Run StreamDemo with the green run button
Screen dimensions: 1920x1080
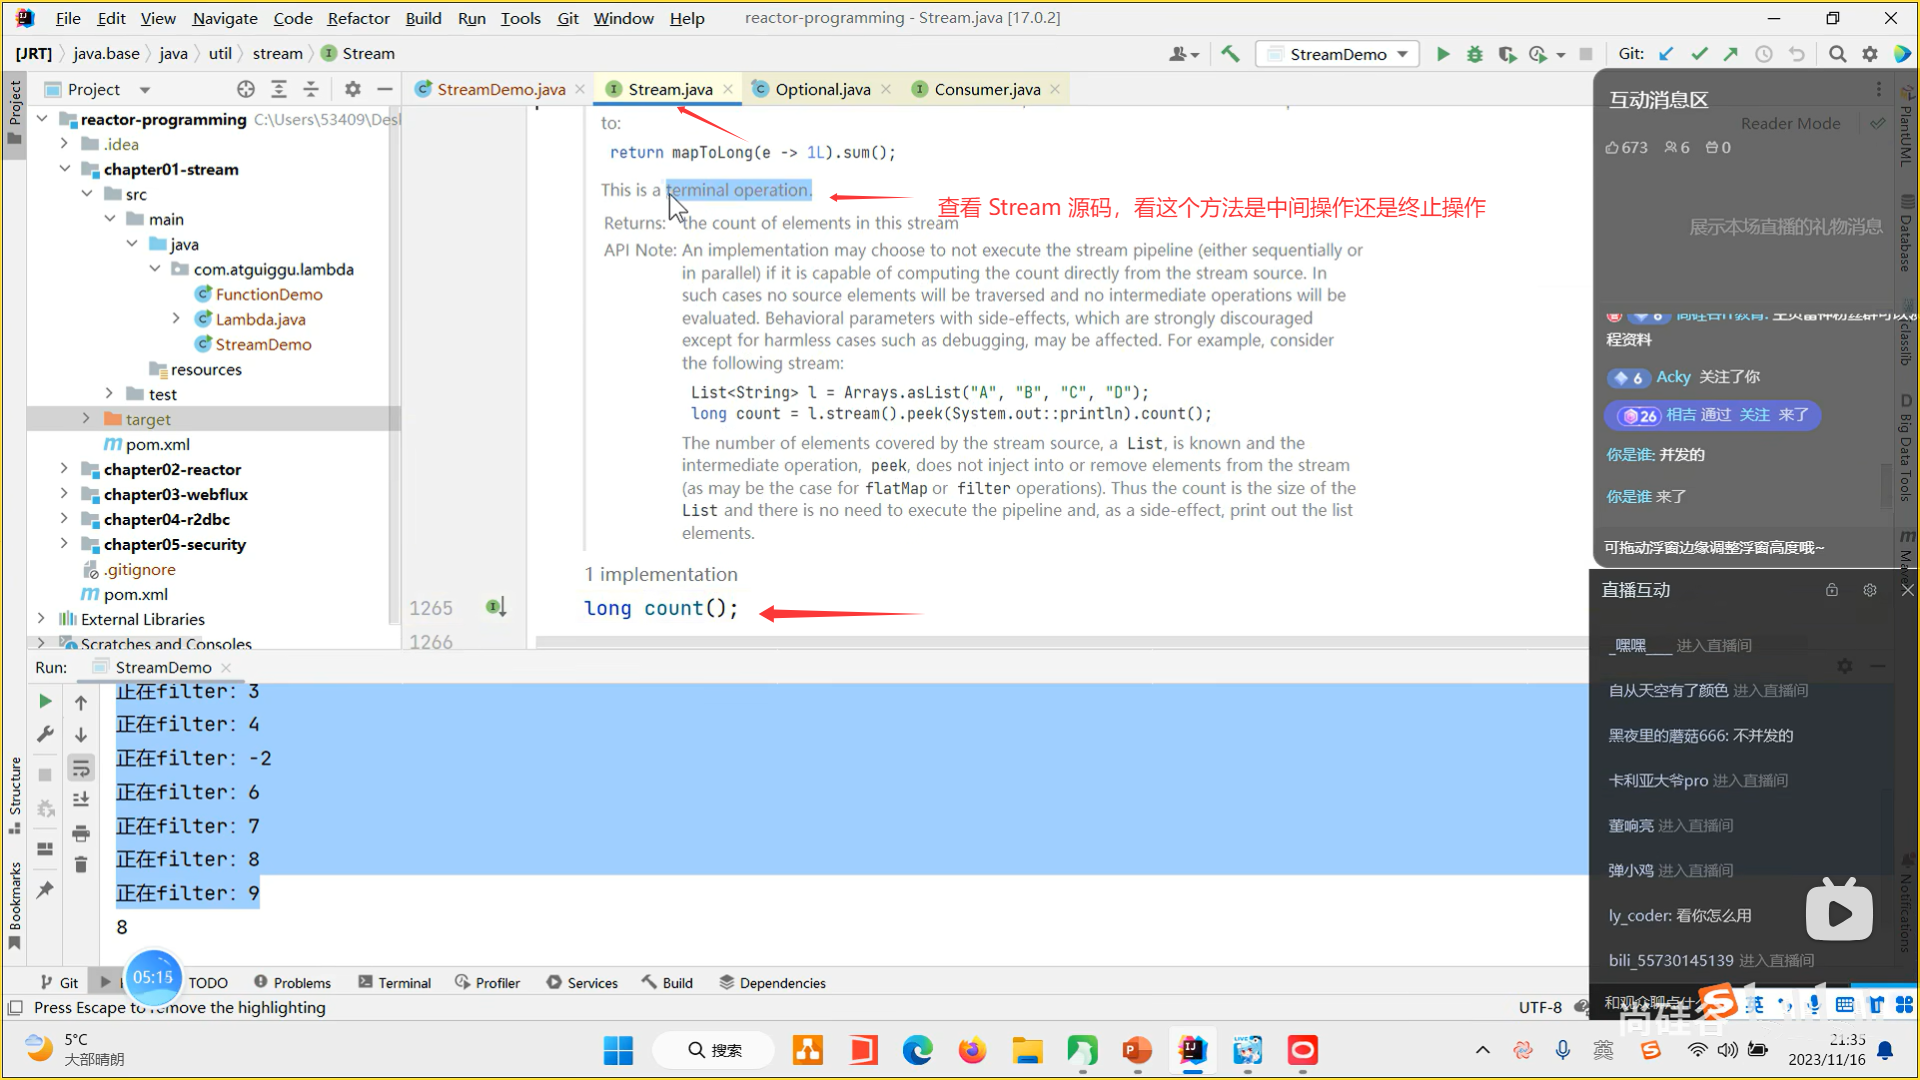[x=1442, y=54]
